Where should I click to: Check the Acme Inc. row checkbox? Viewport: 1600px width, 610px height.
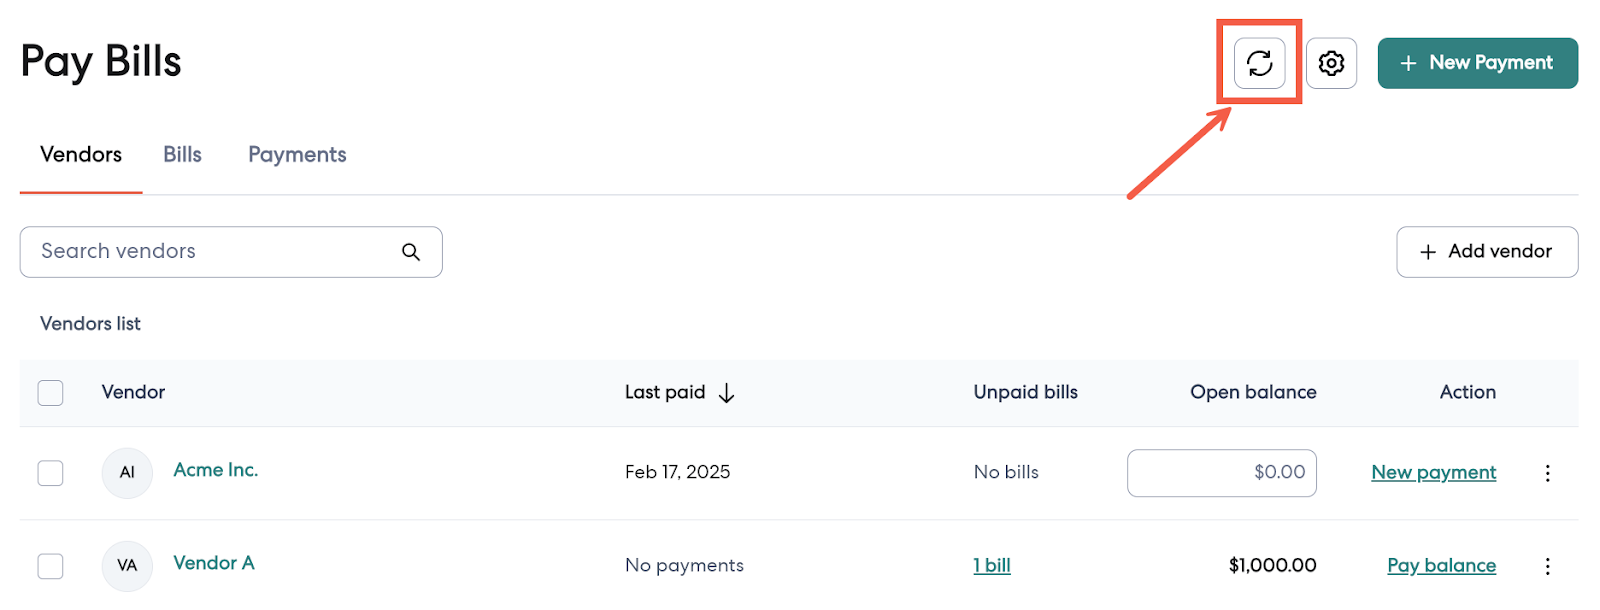click(51, 473)
